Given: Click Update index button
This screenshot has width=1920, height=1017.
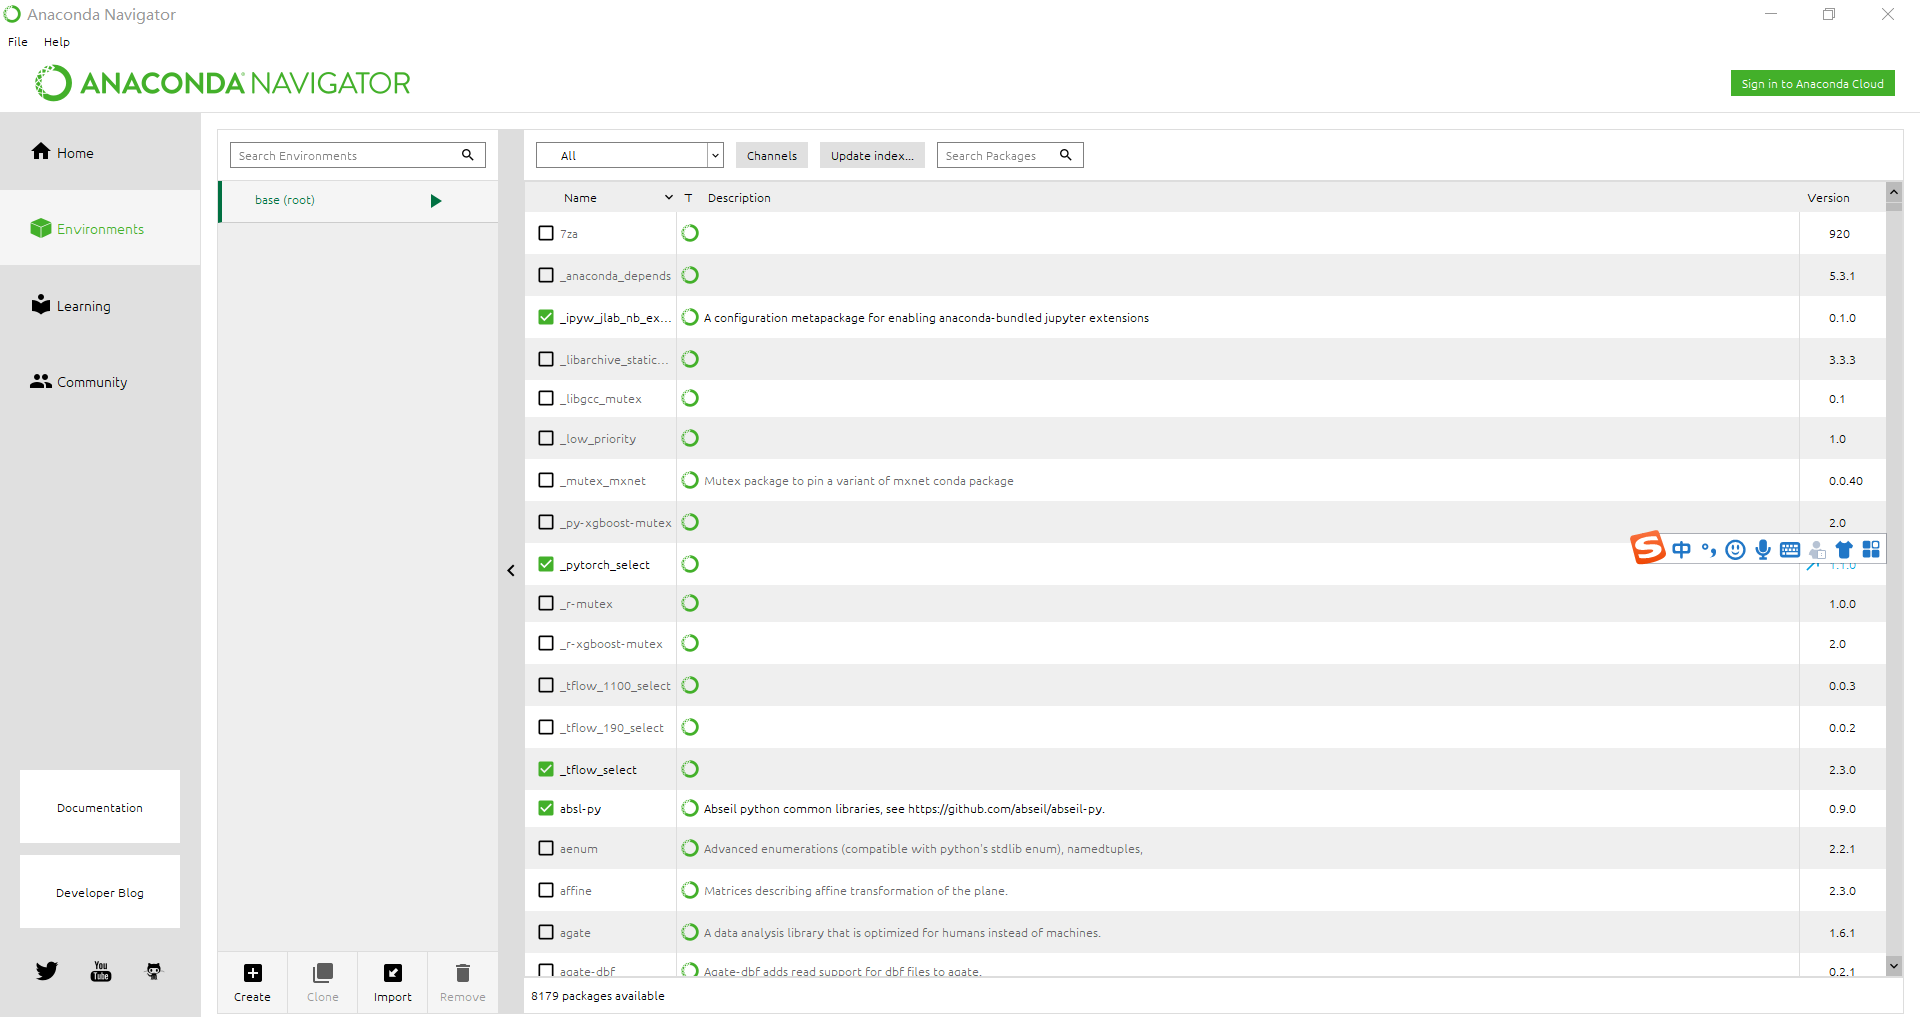Looking at the screenshot, I should tap(872, 155).
